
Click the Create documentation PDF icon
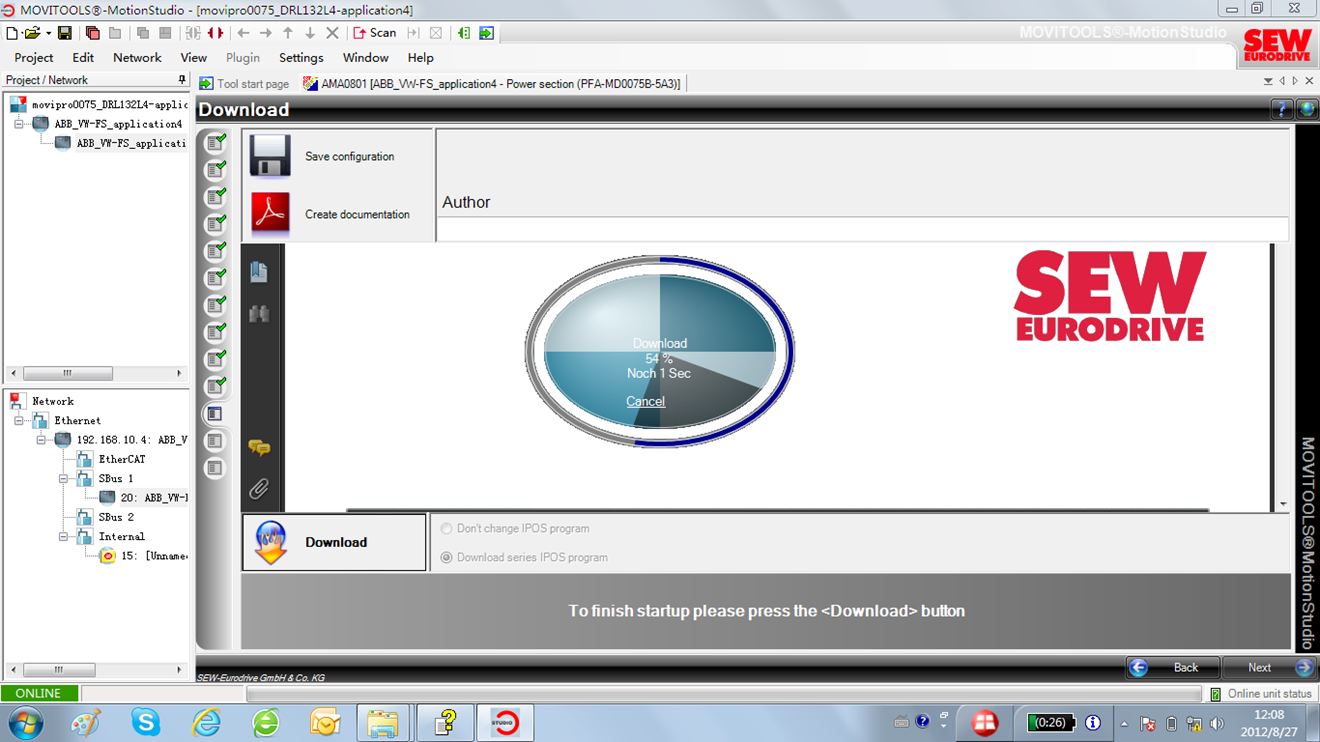pos(270,213)
